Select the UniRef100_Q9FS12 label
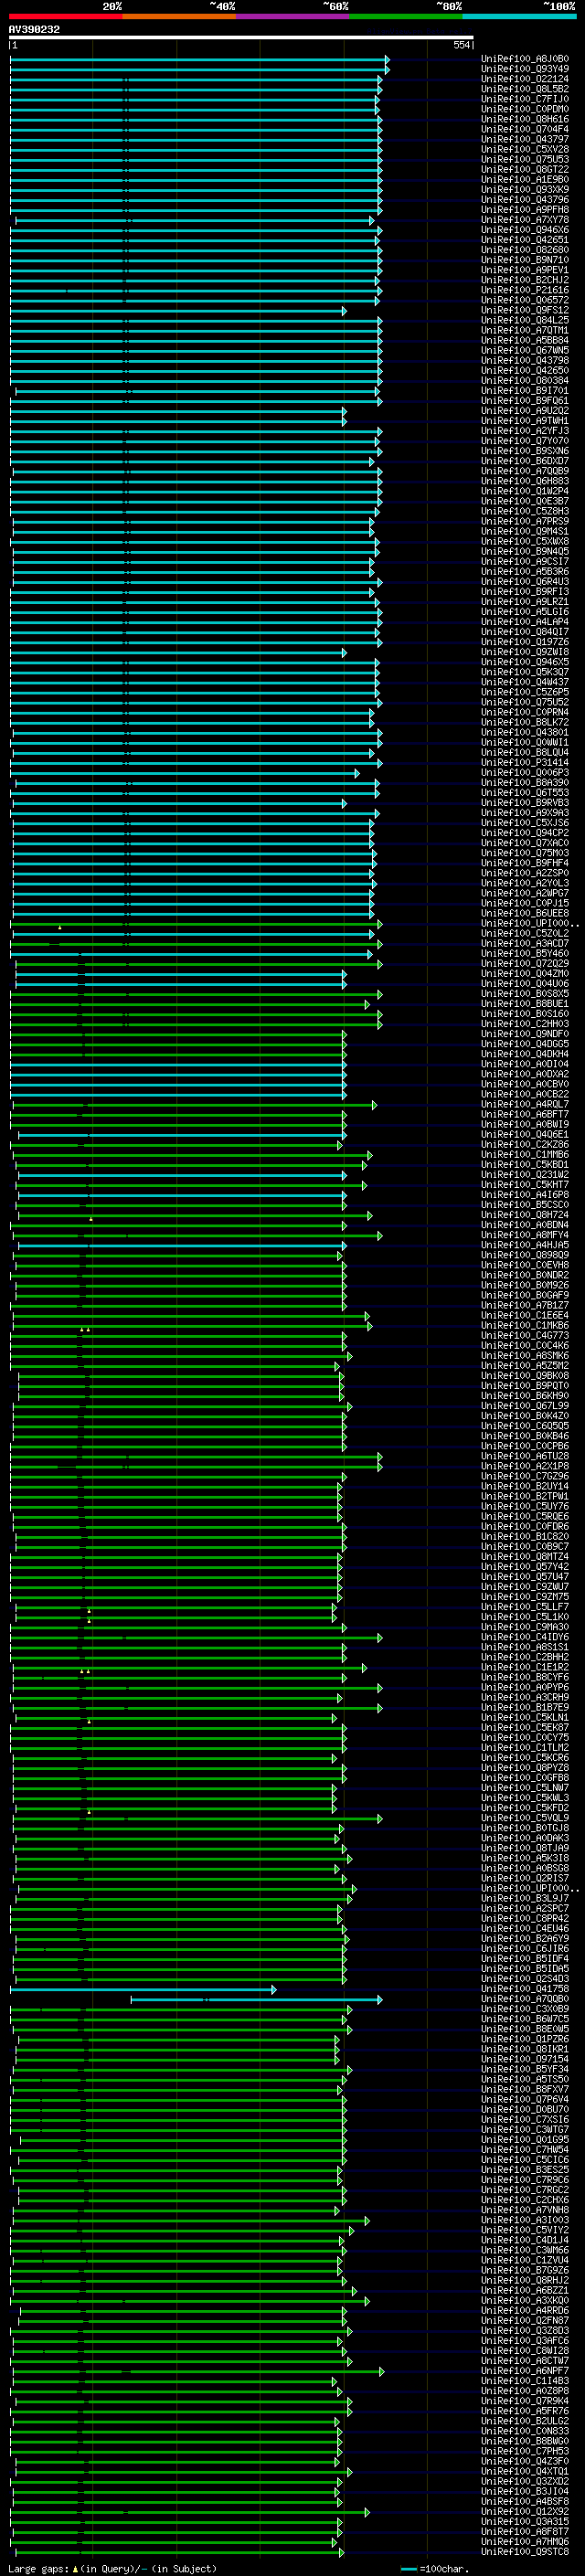Image resolution: width=585 pixels, height=2576 pixels. point(525,310)
